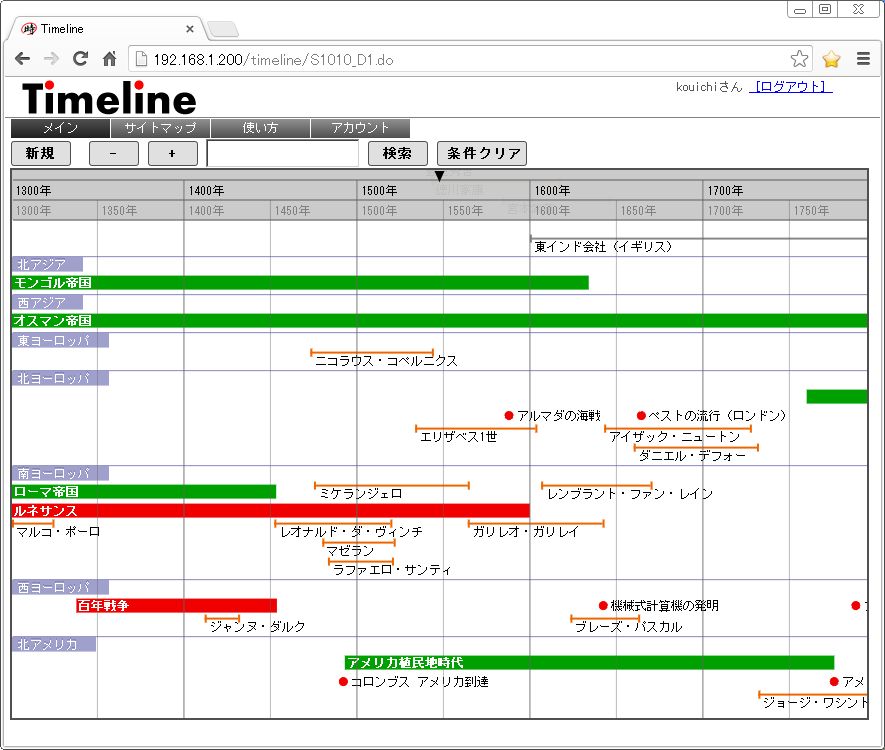
Task: Select the black triangle timeline marker
Action: point(438,176)
